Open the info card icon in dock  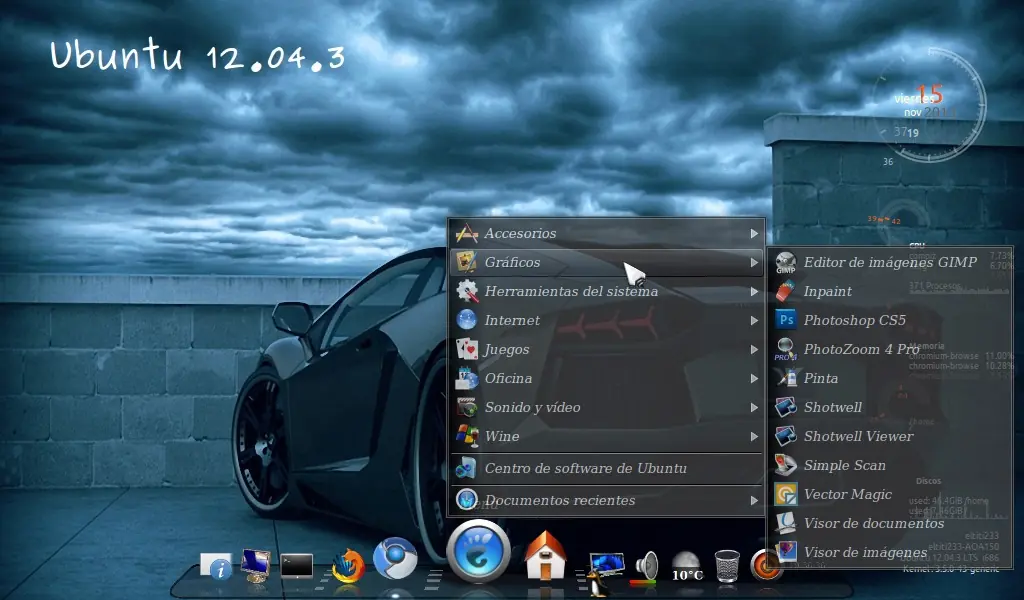(216, 565)
